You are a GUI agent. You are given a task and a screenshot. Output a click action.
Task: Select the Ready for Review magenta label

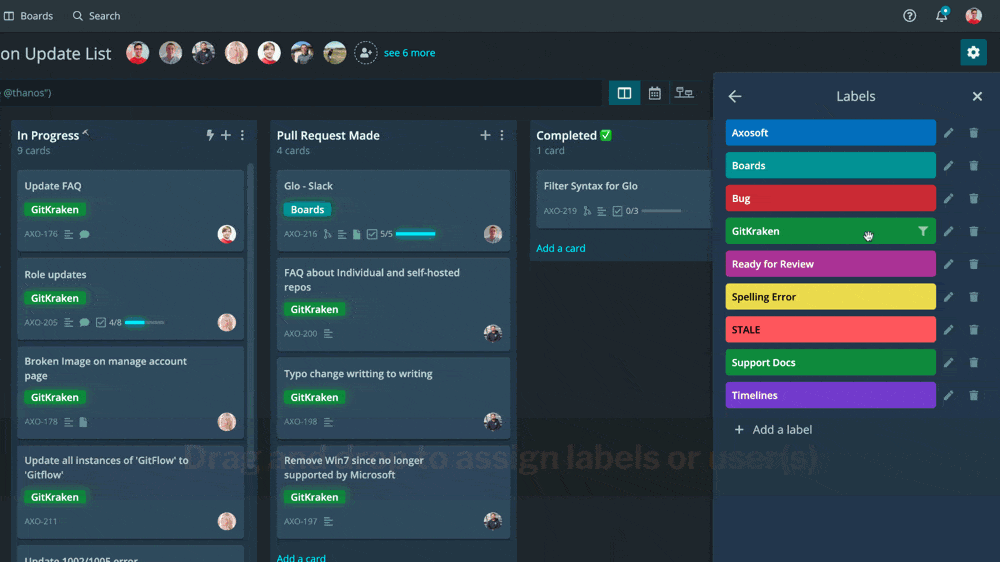click(x=830, y=264)
